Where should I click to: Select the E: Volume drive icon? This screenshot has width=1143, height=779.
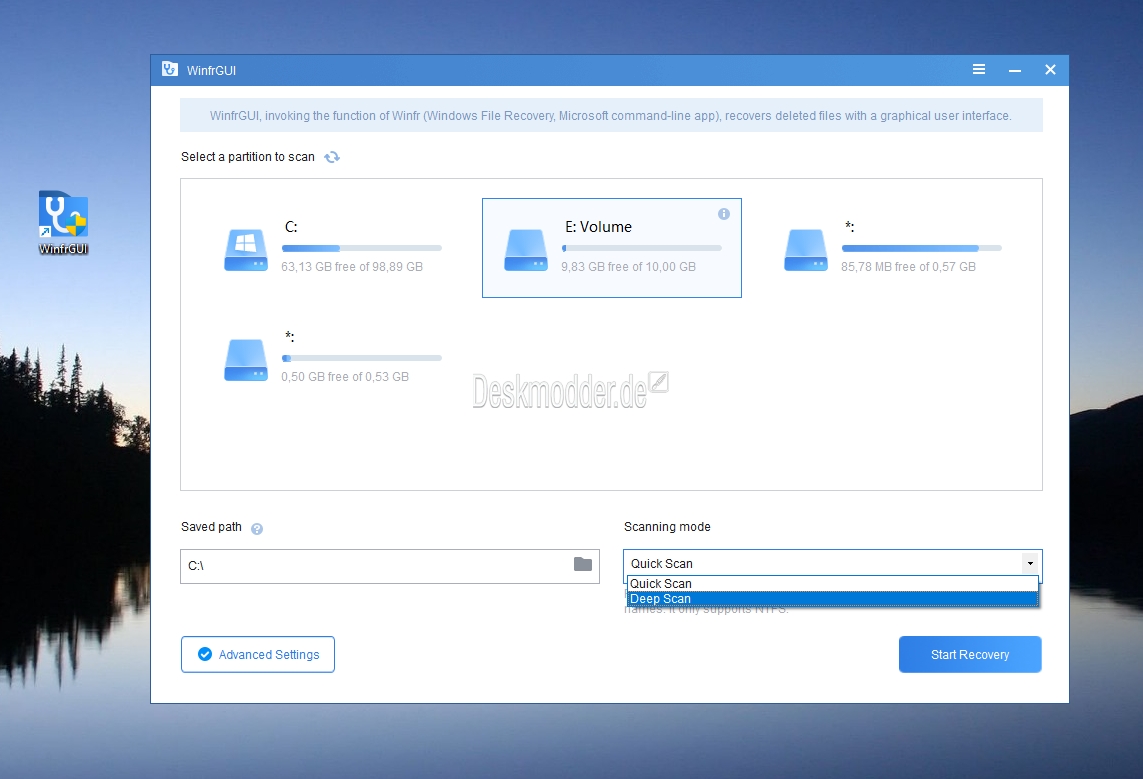[x=526, y=250]
